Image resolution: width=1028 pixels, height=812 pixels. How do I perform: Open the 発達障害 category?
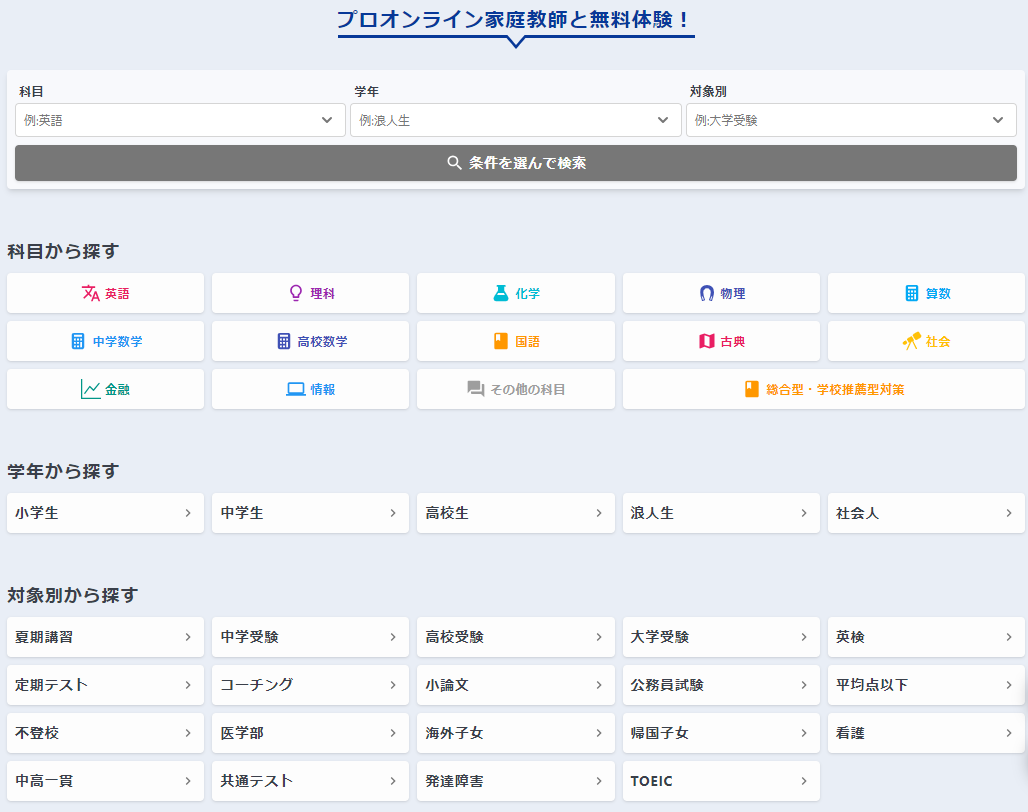515,781
